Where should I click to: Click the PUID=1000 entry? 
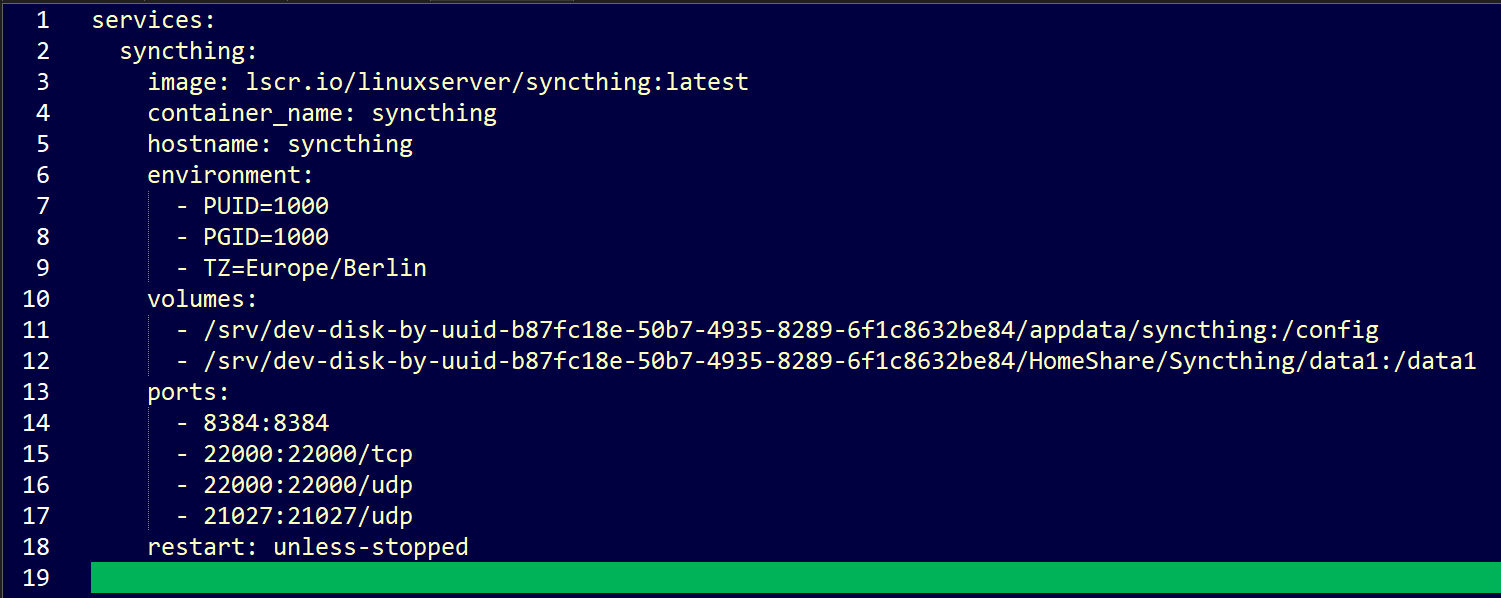265,206
